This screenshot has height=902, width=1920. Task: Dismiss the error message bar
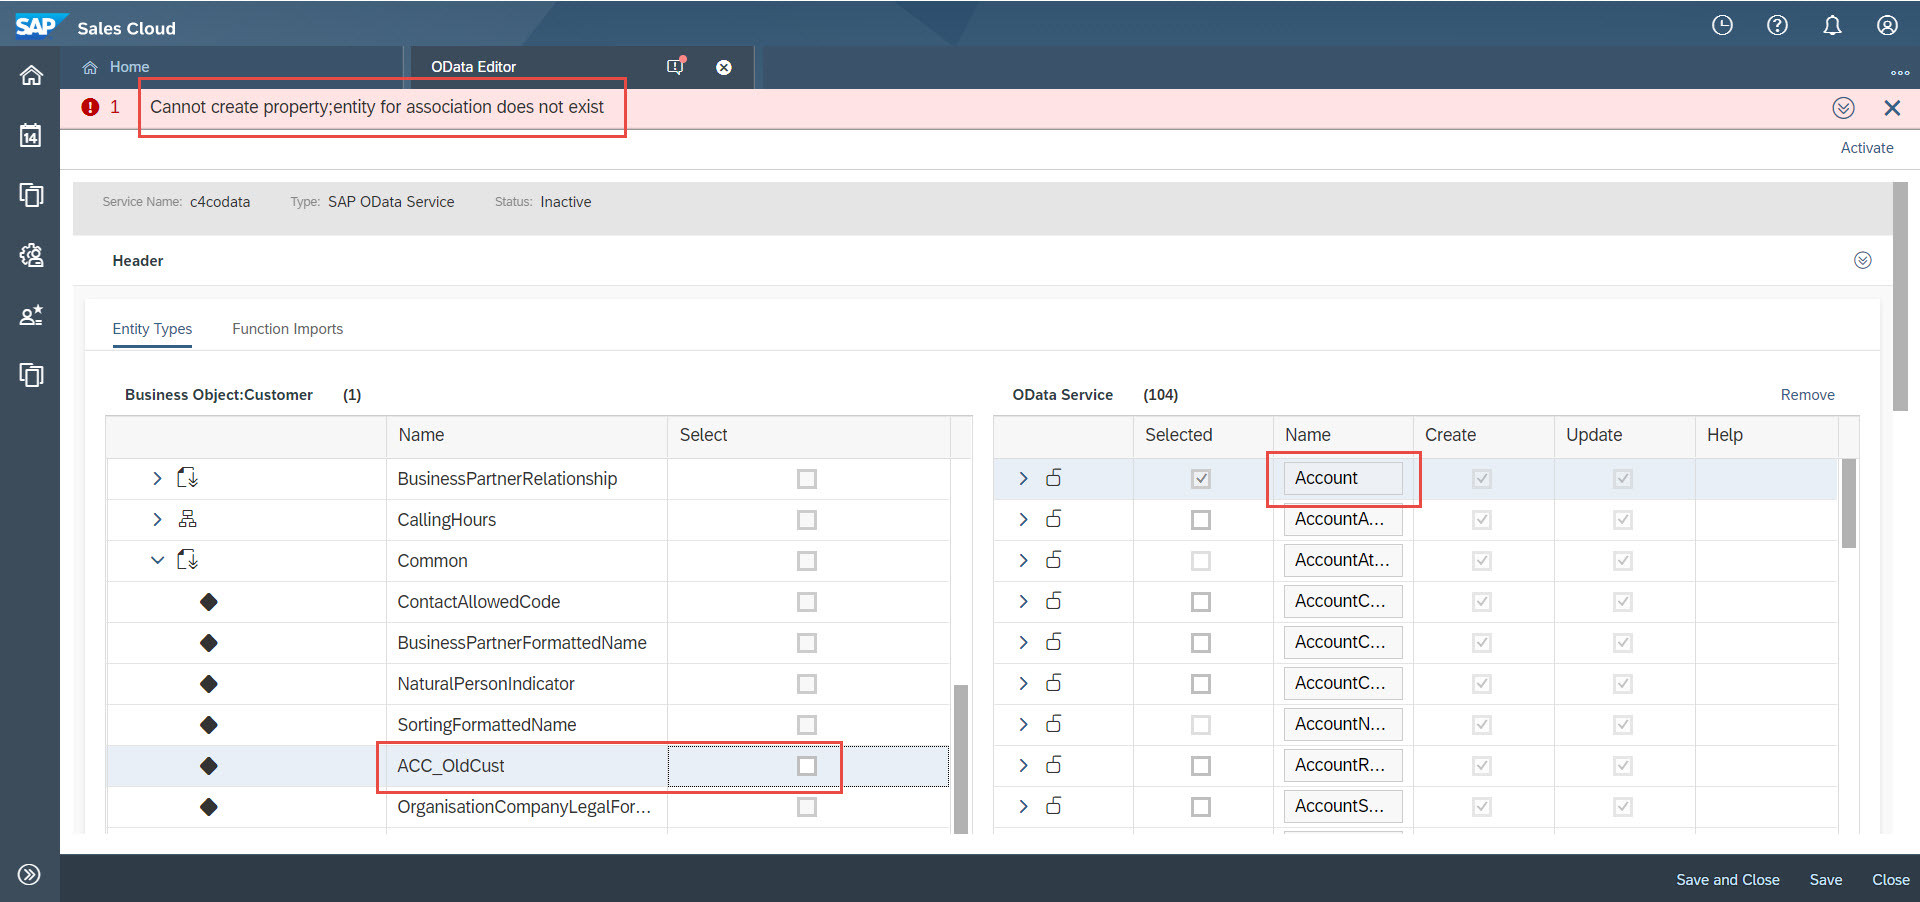[1892, 108]
